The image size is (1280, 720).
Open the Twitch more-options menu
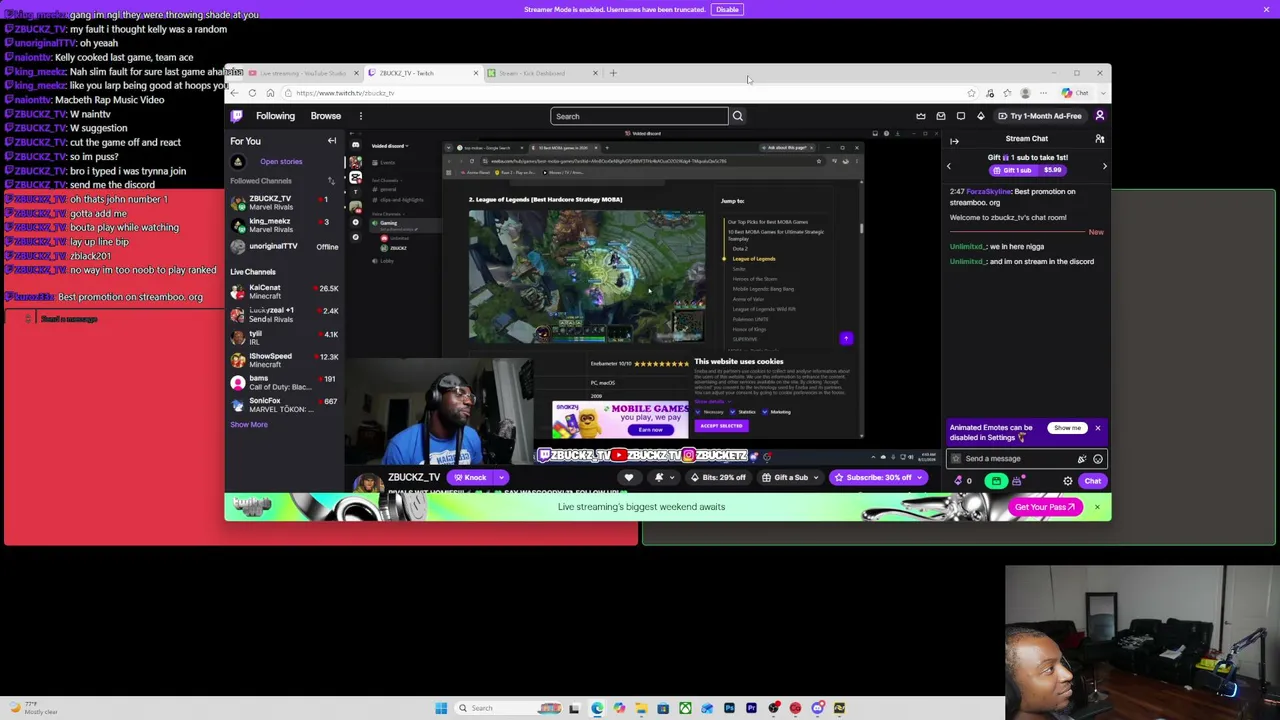[361, 116]
